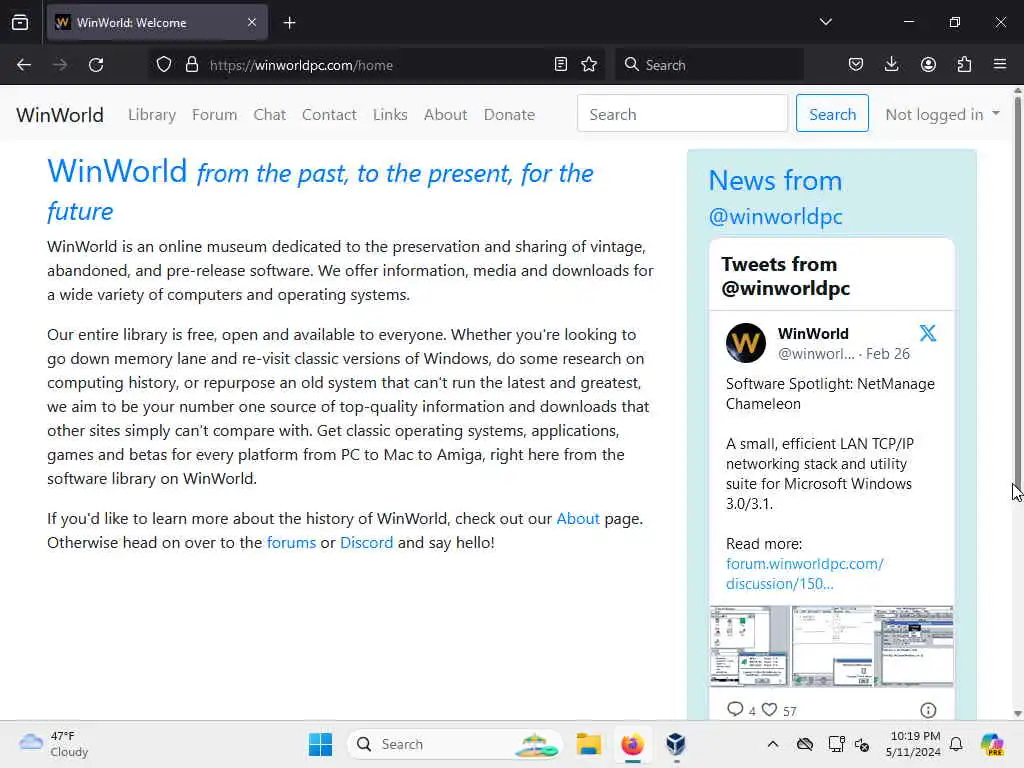Screen dimensions: 1024x768
Task: Open the Chat nav link
Action: click(x=270, y=114)
